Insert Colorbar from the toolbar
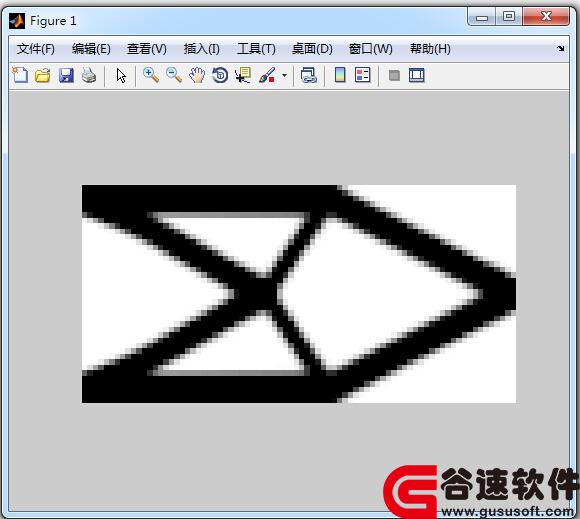 pos(340,75)
